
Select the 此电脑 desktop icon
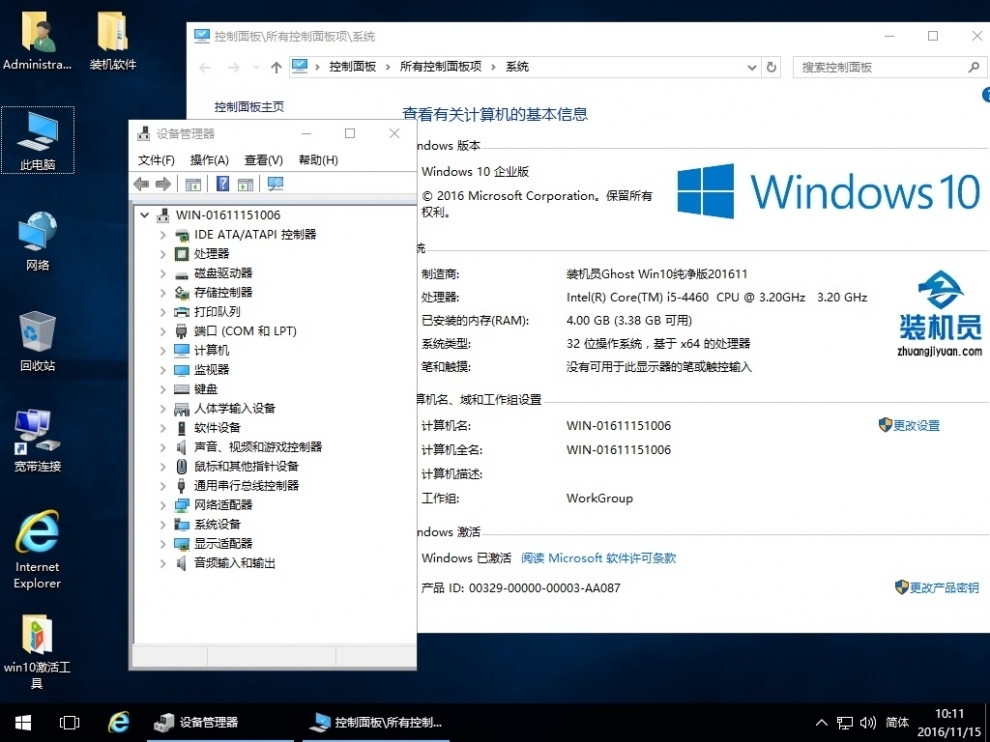pos(38,140)
